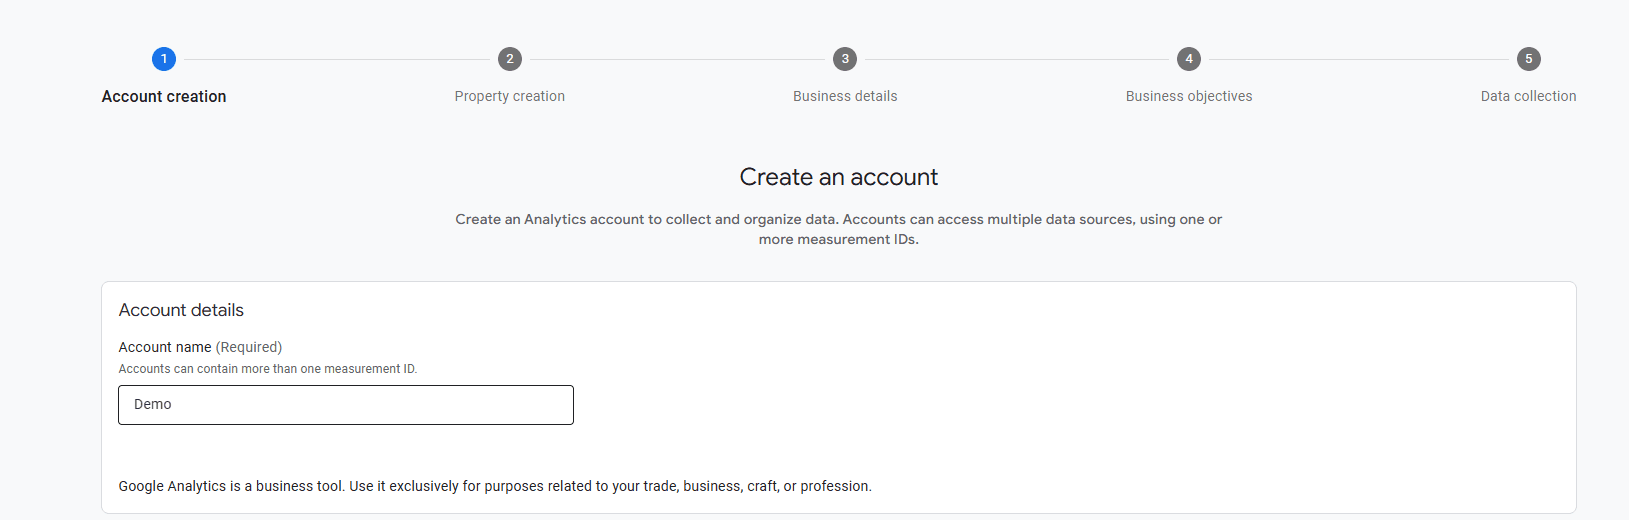Open the Data collection step label
Image resolution: width=1629 pixels, height=520 pixels.
[x=1529, y=97]
